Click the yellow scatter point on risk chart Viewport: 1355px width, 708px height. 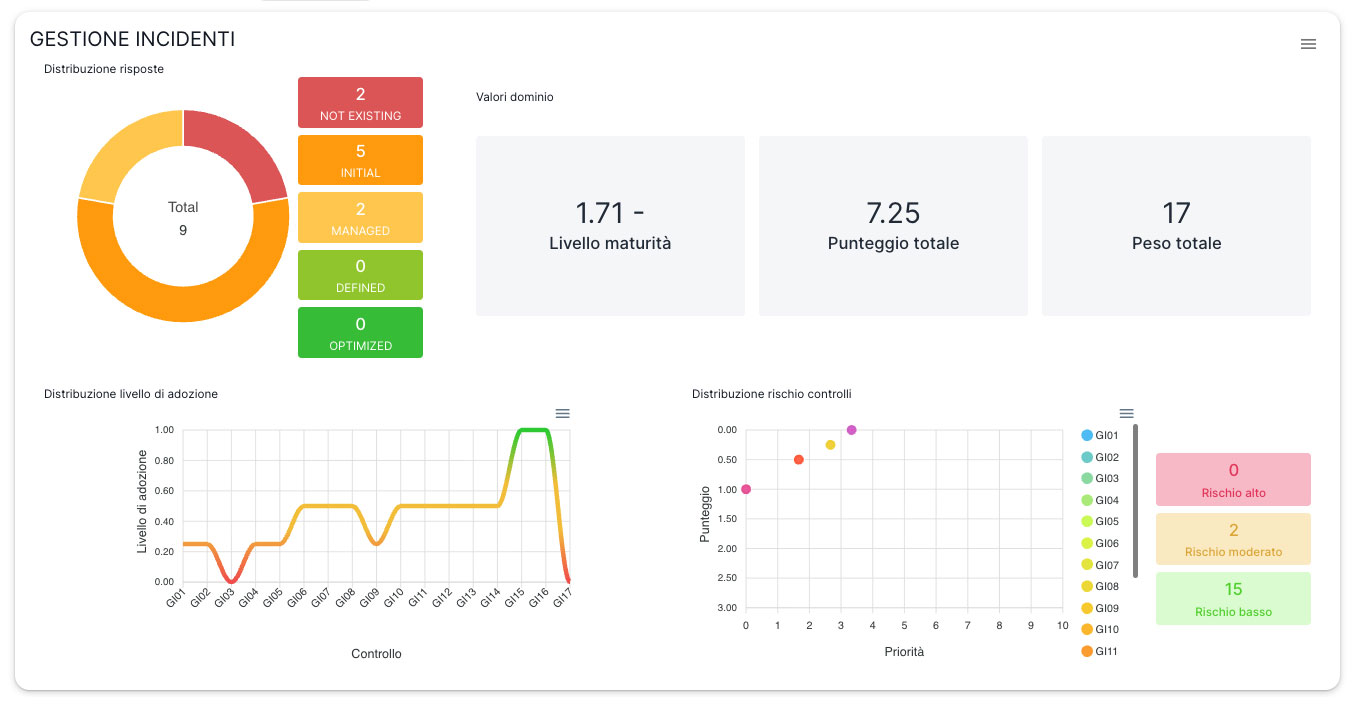(x=830, y=445)
